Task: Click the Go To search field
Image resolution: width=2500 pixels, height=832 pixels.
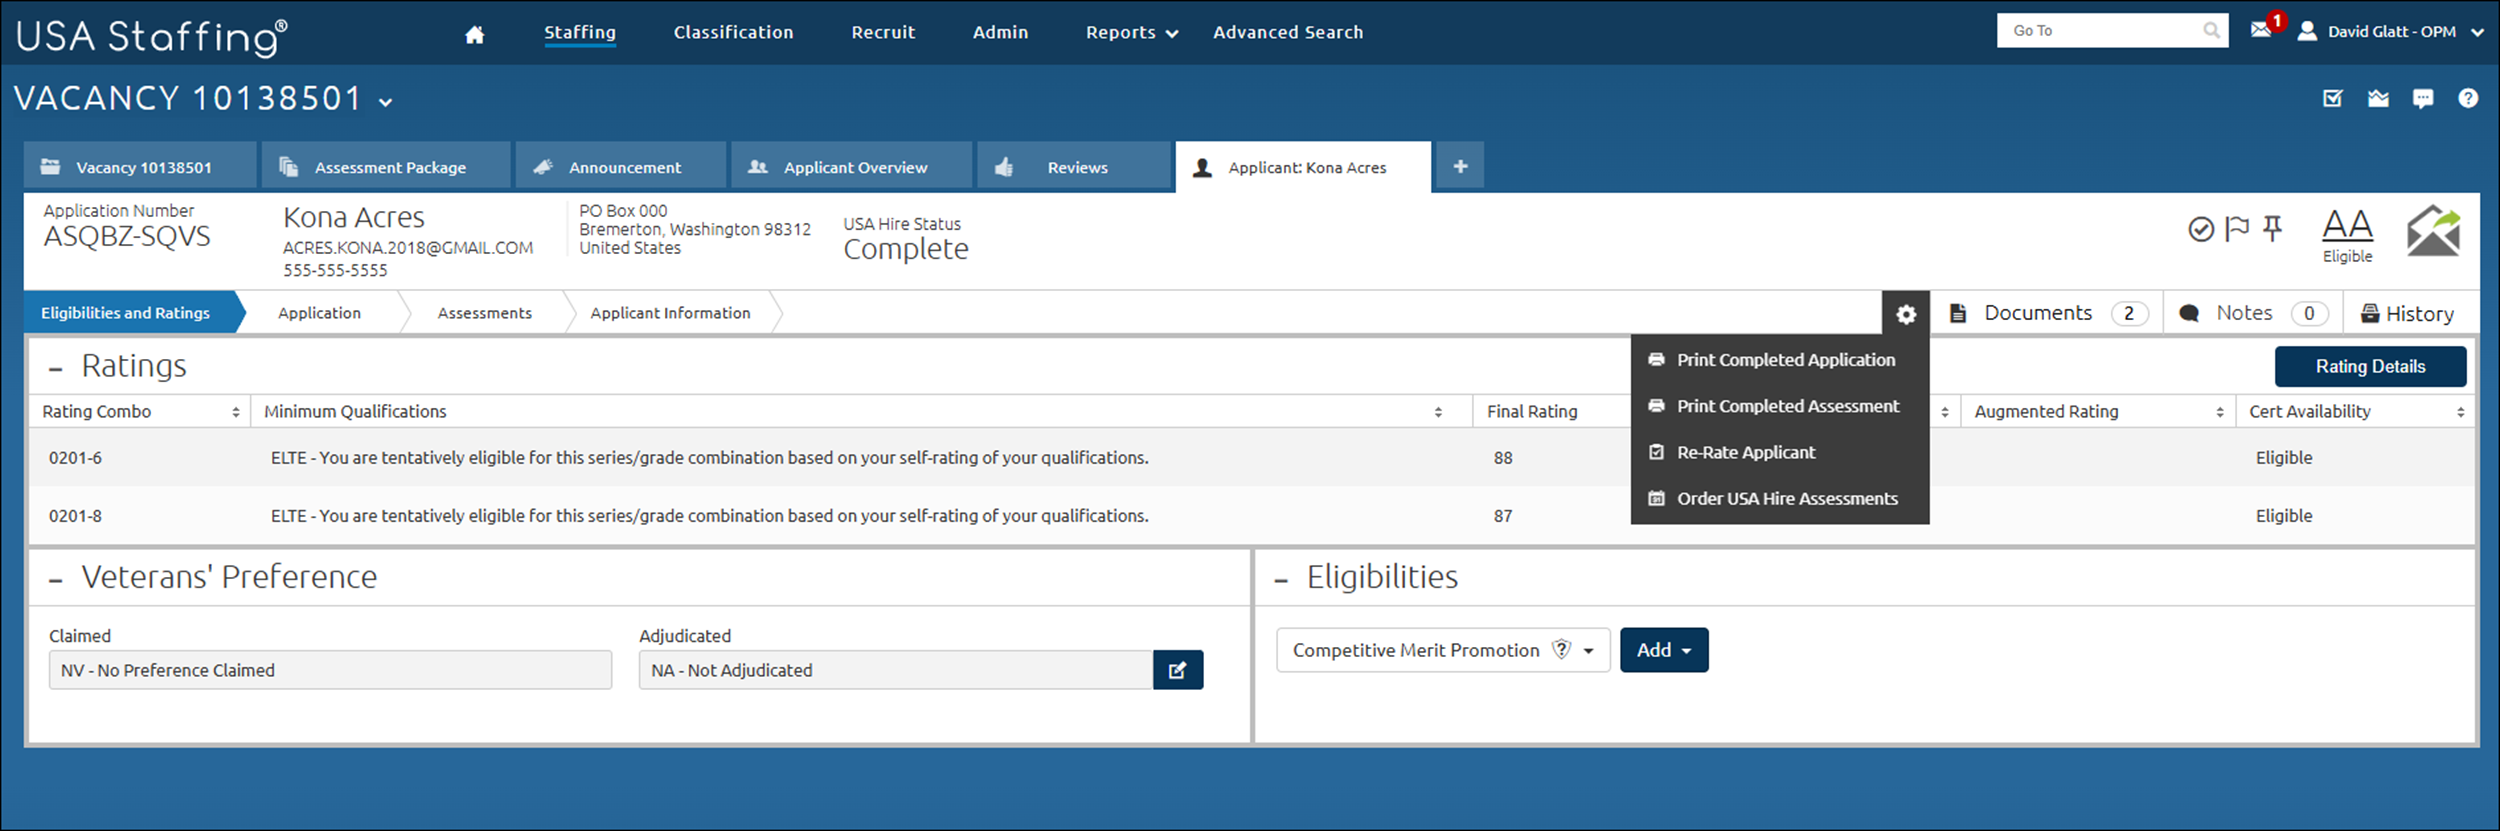Action: [2100, 31]
